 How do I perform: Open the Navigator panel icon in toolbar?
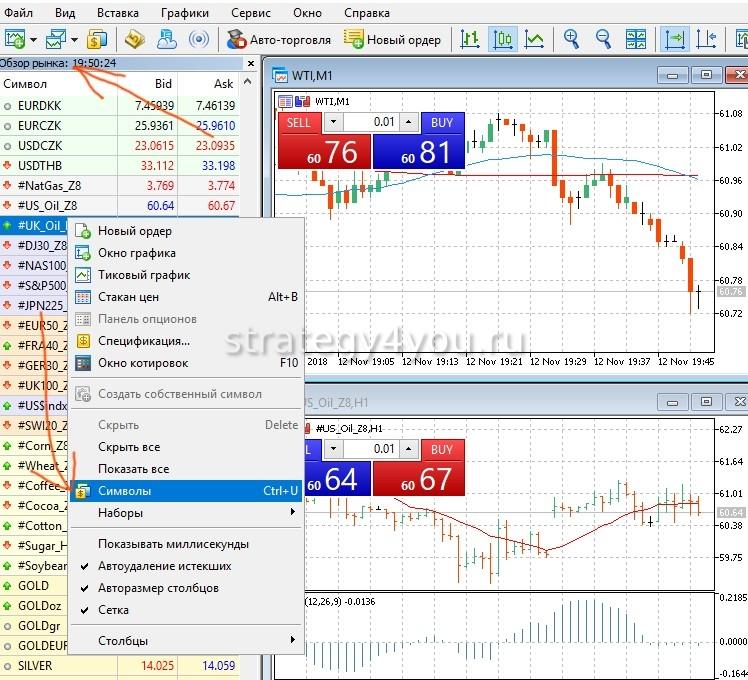point(135,39)
